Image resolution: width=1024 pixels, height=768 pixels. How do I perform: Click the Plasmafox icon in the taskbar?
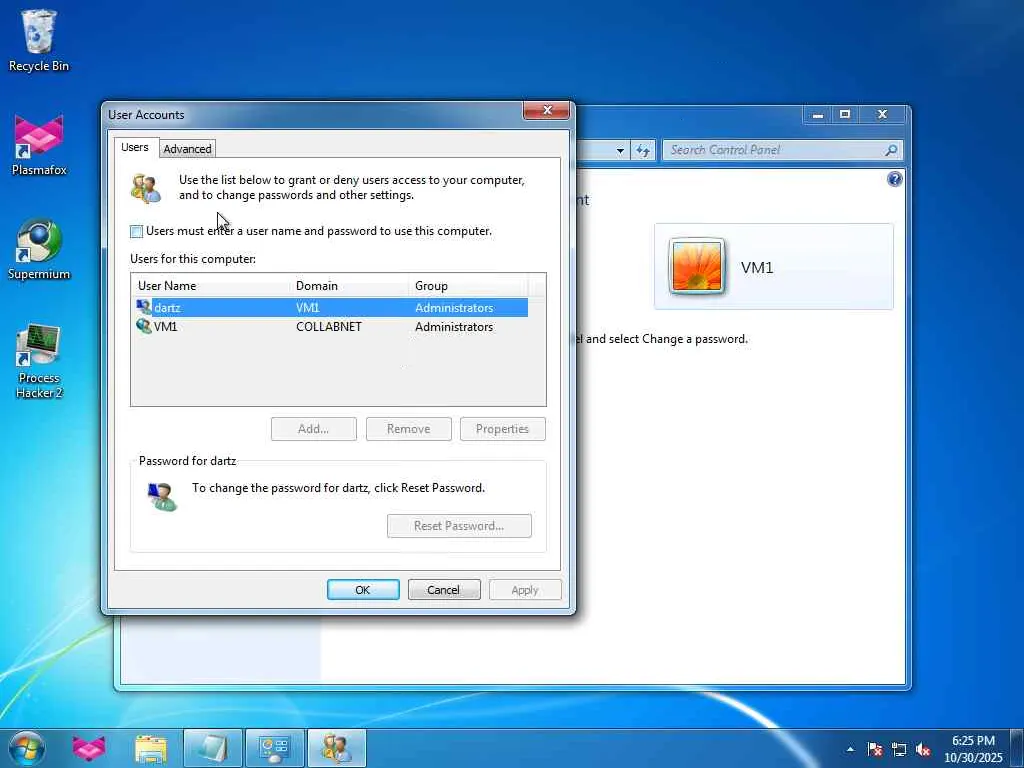89,748
